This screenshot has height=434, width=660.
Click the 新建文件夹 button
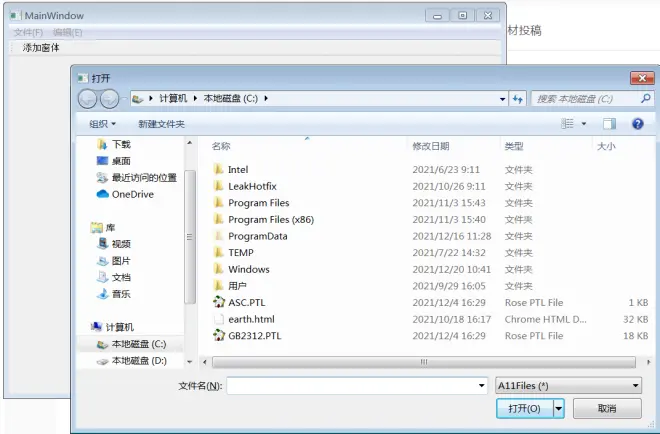162,124
